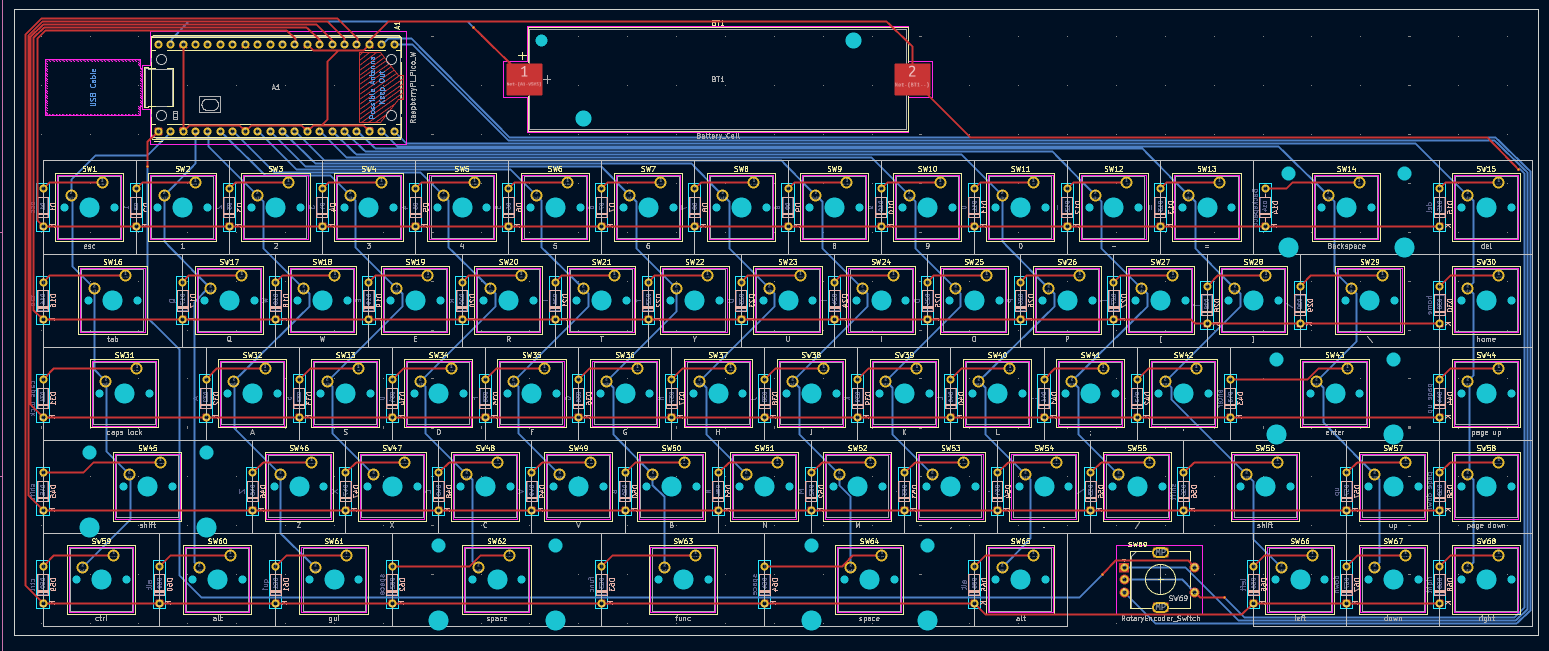Click the diode near the home key SW30
The image size is (1549, 651).
[1440, 303]
